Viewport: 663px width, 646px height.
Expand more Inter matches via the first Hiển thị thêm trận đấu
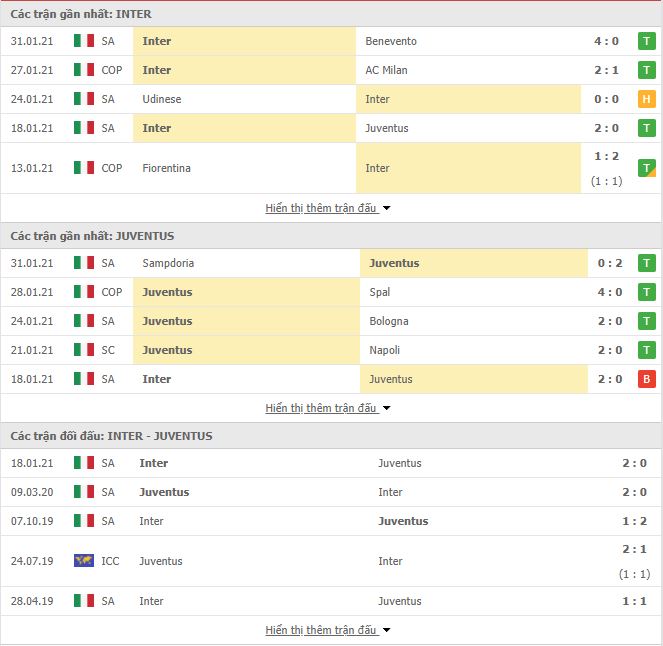click(x=321, y=208)
